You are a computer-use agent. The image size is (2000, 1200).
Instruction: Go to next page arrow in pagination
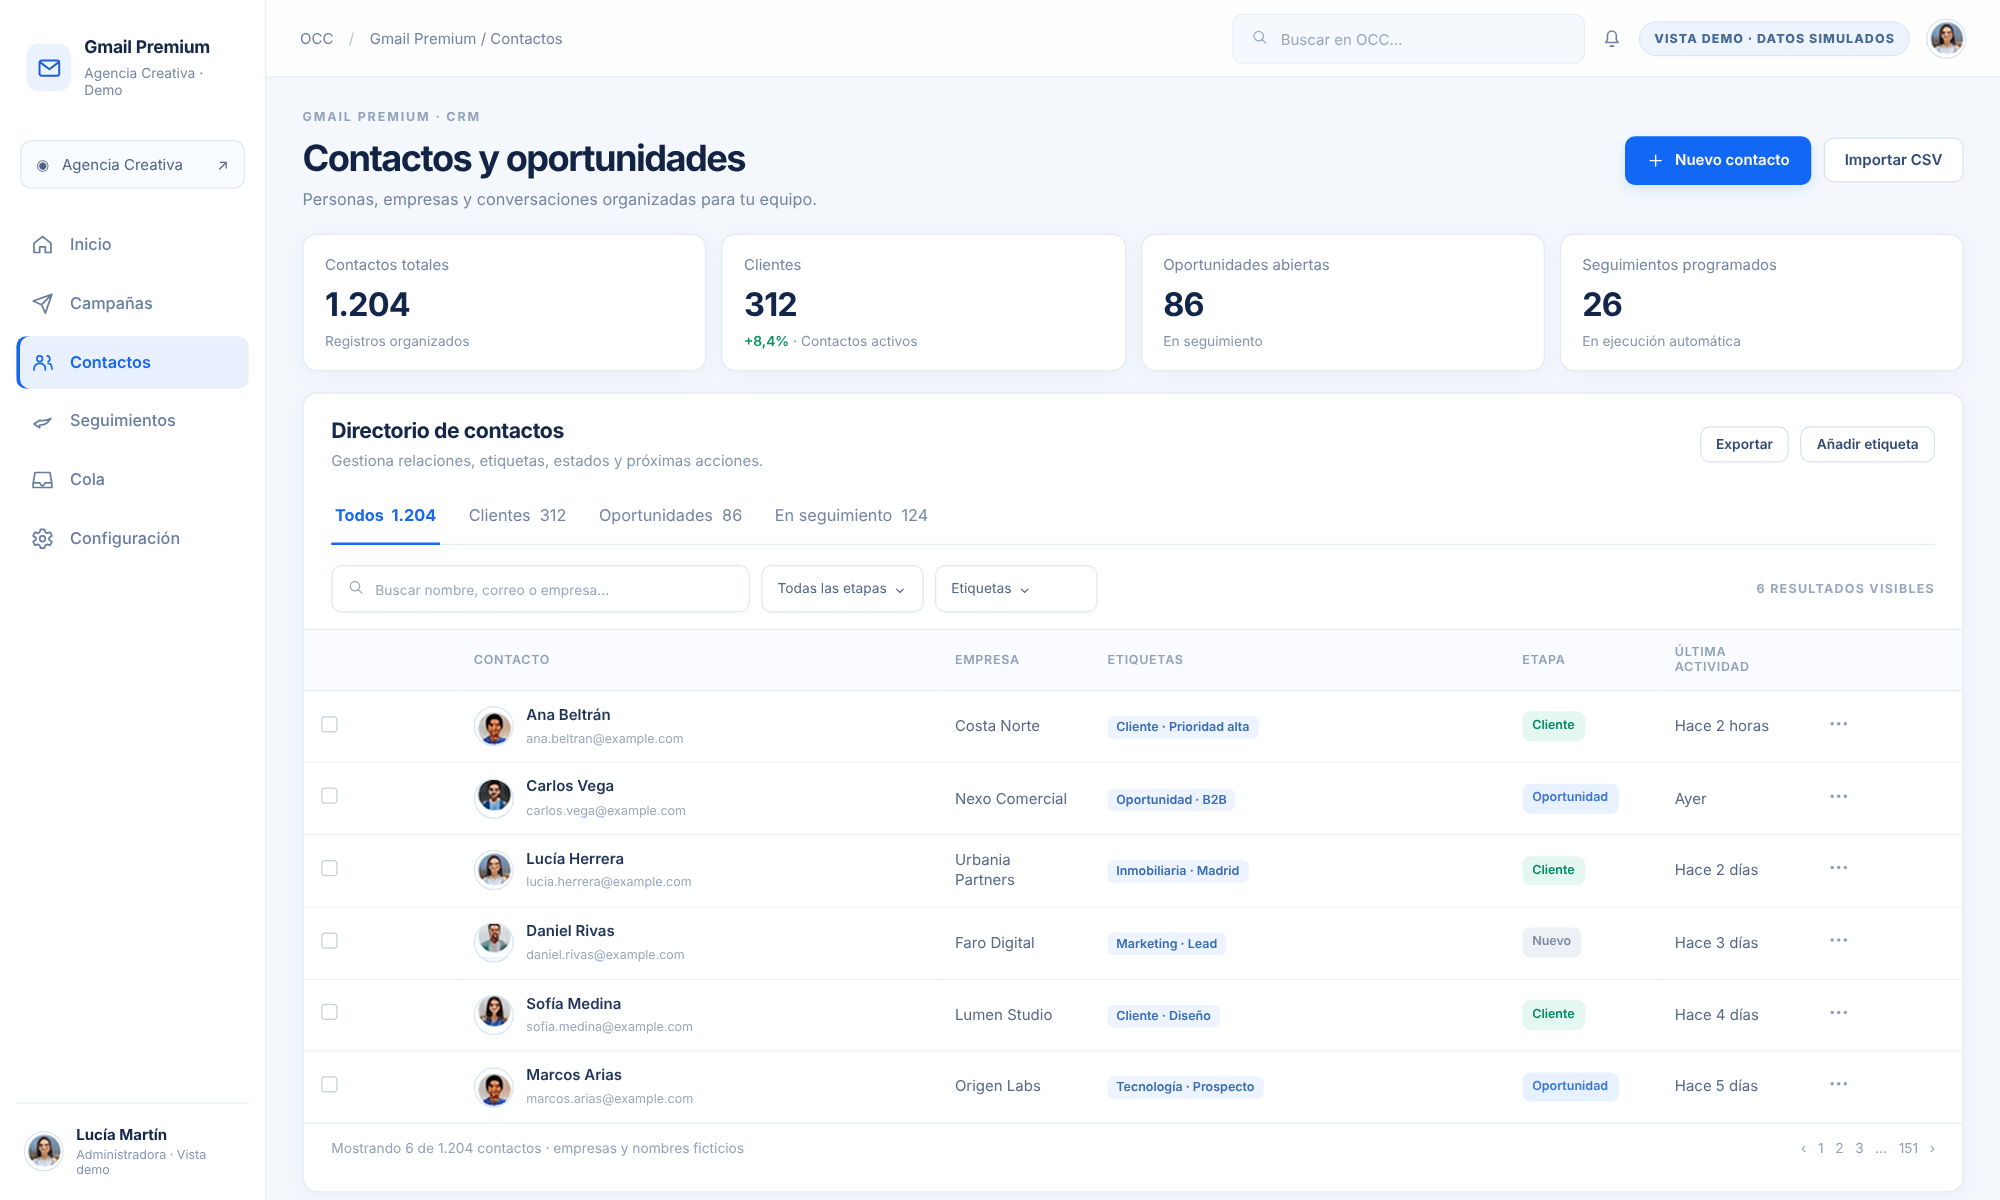[x=1932, y=1149]
